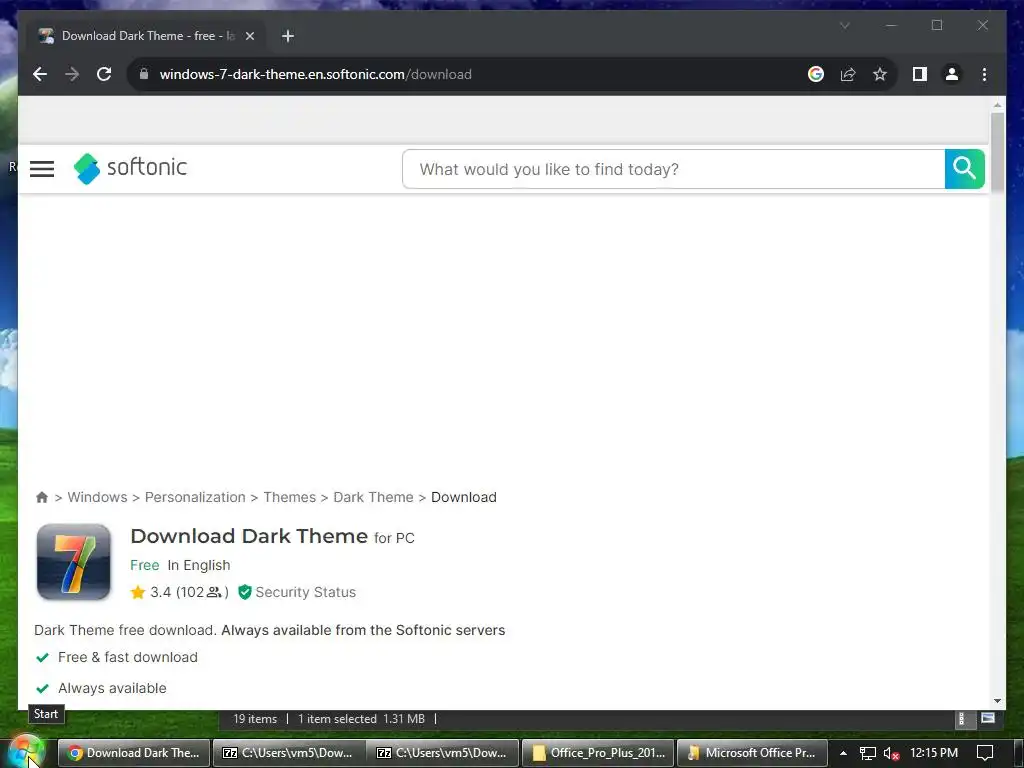The width and height of the screenshot is (1024, 768).
Task: Click the scrollbar up arrow
Action: pos(997,105)
